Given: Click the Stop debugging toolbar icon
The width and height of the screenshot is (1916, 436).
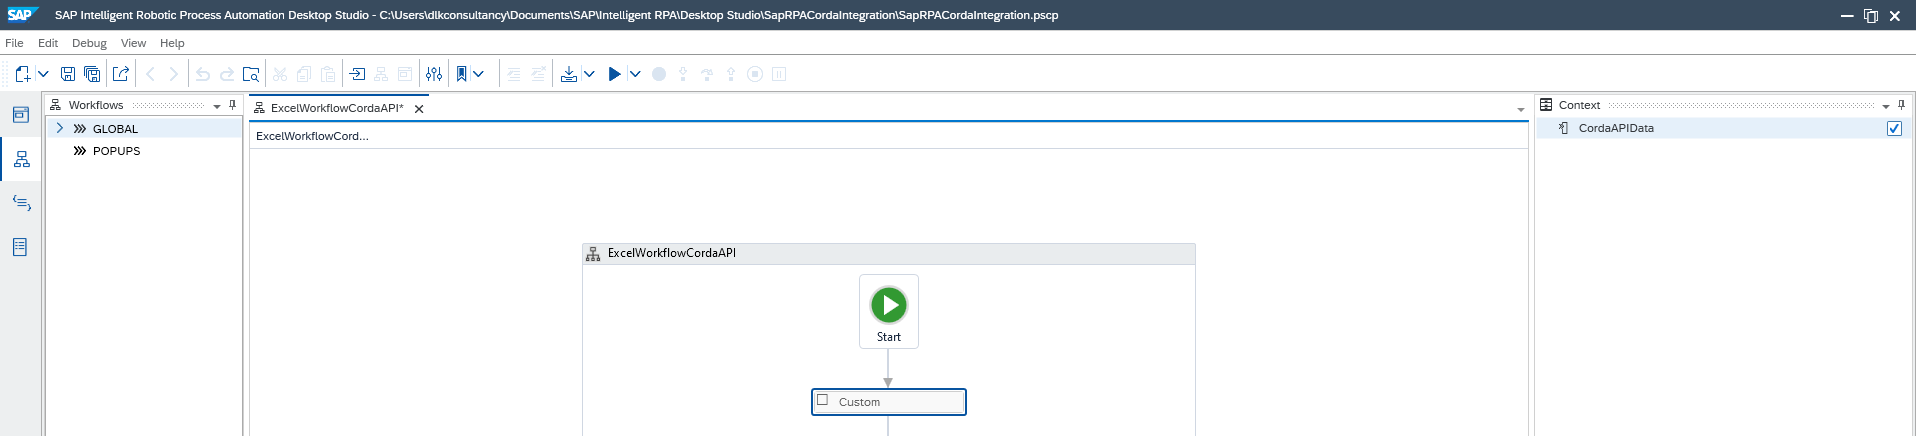Looking at the screenshot, I should click(755, 74).
